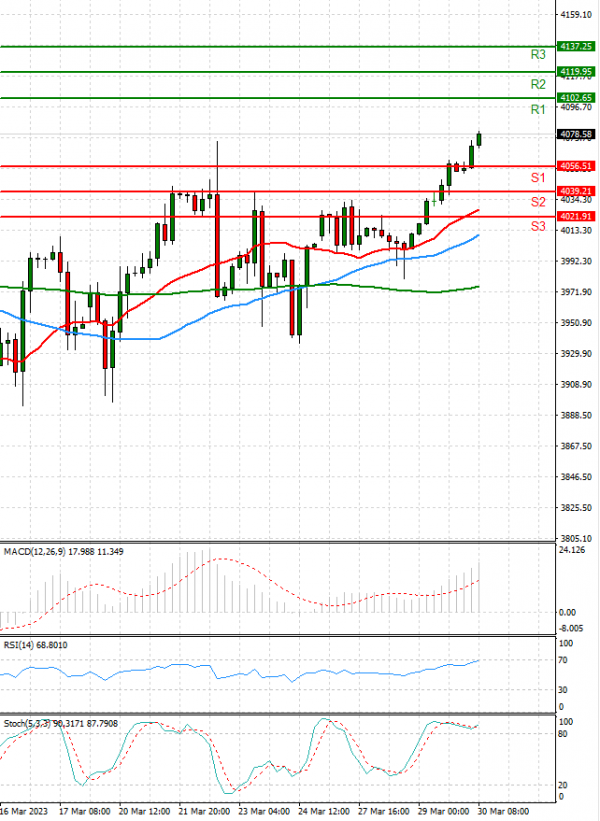Click the S3 support label
600x821 pixels.
(538, 226)
